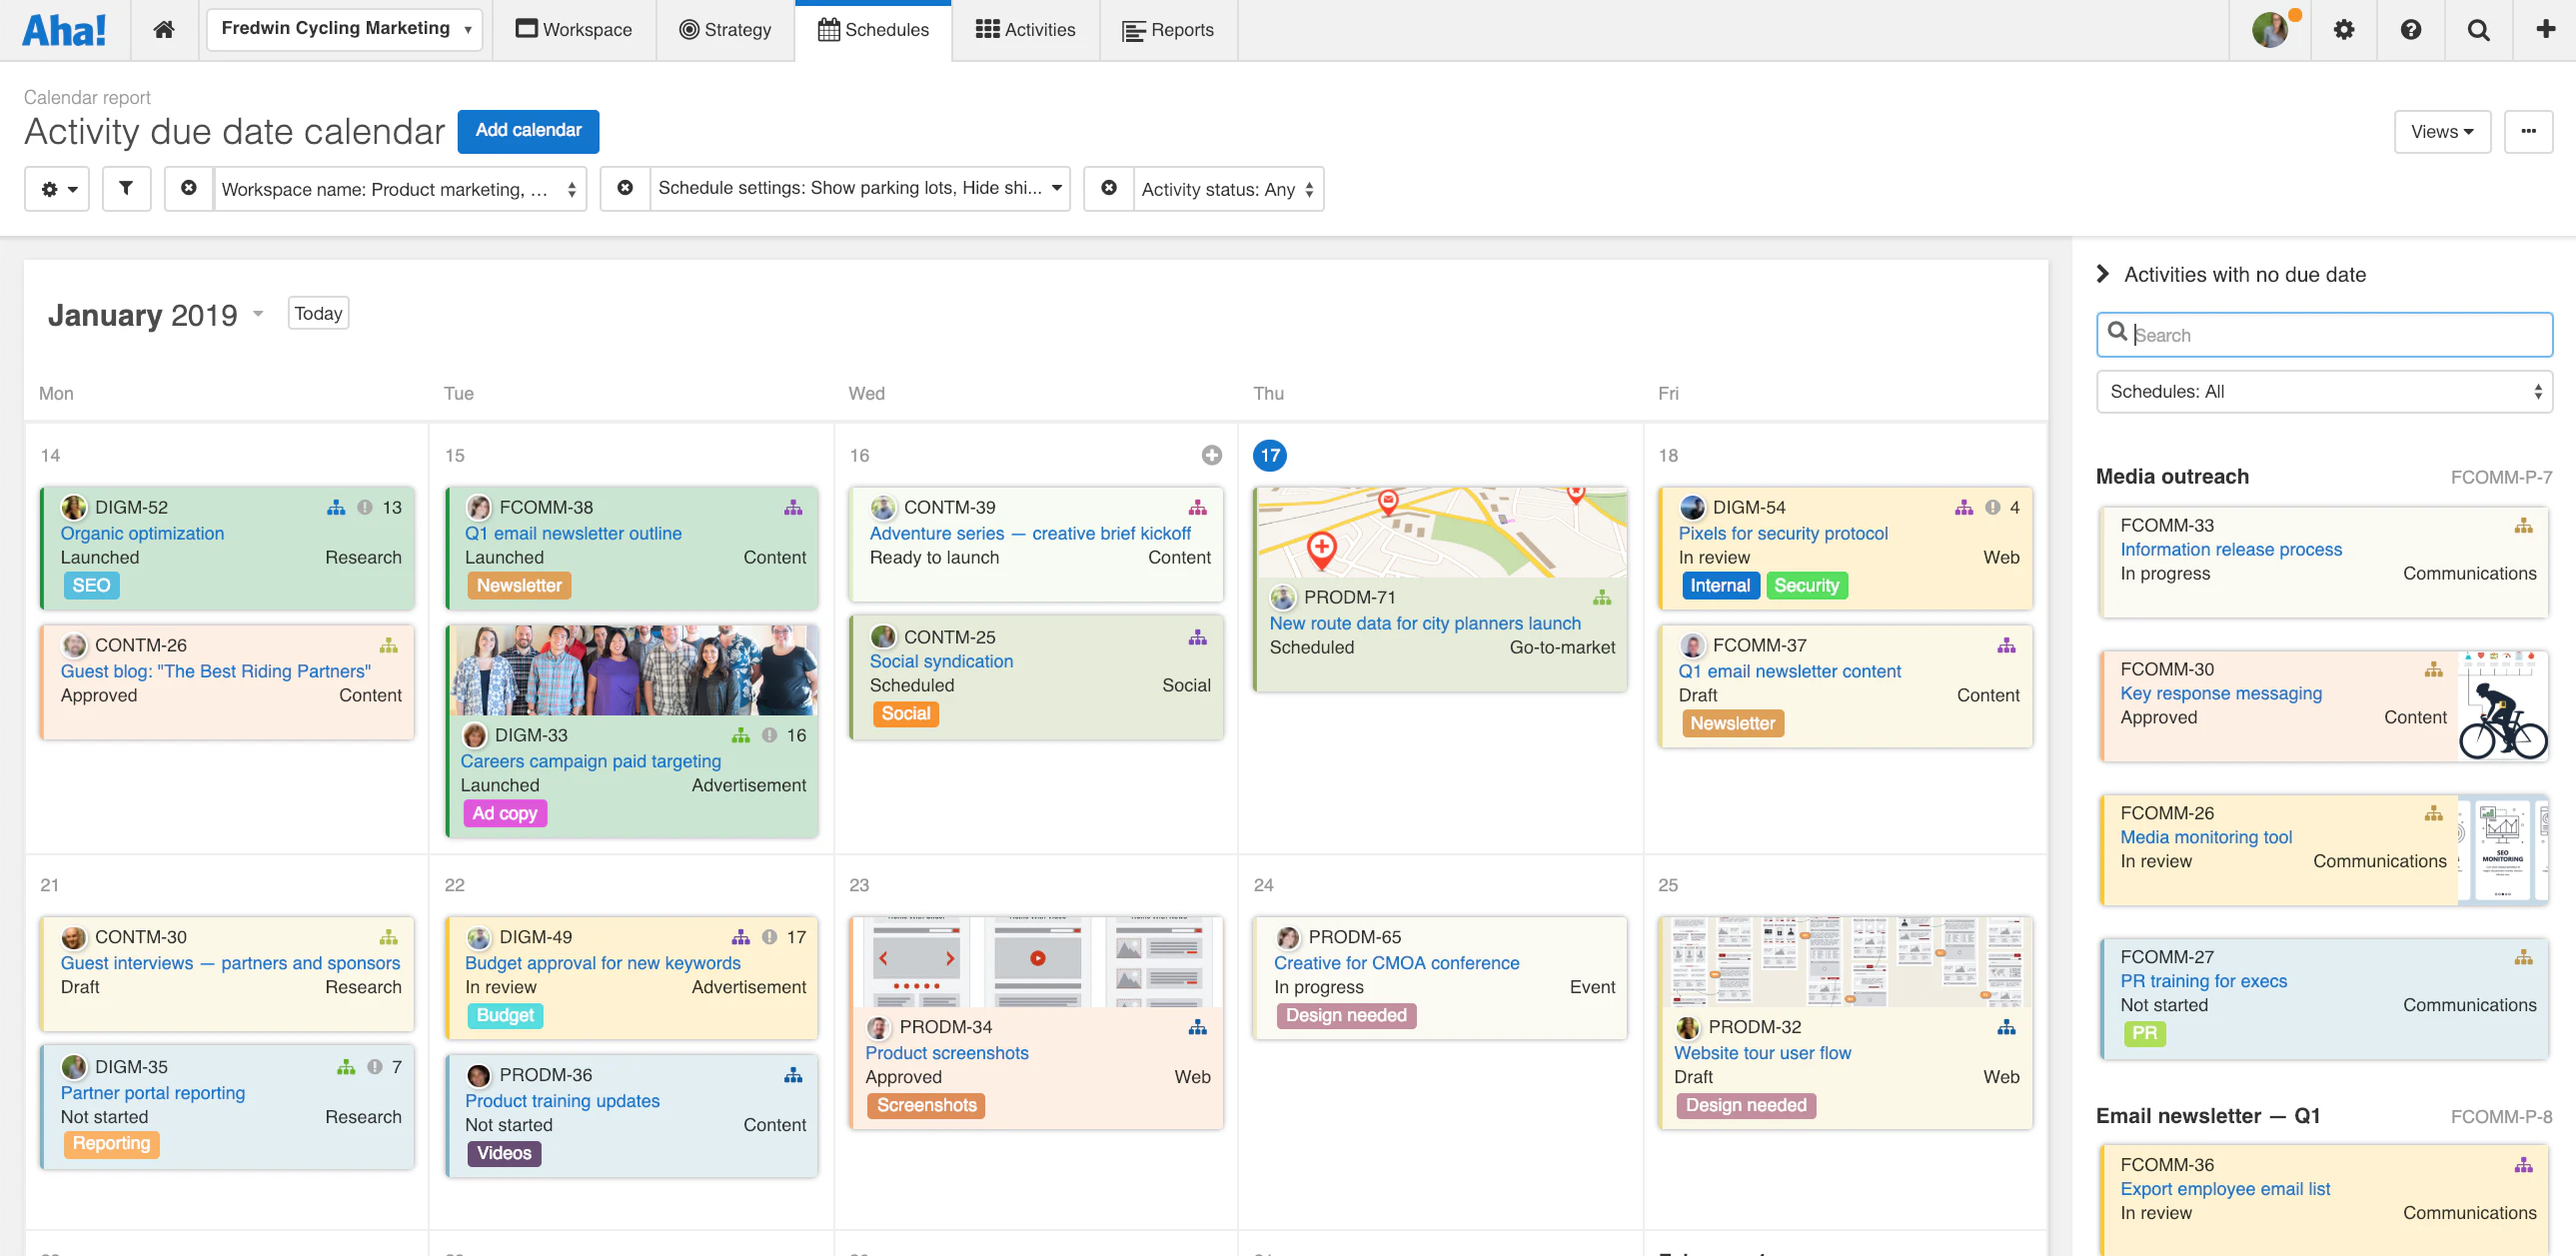Click the plus icon in top bar
2576x1256 pixels.
[2545, 30]
